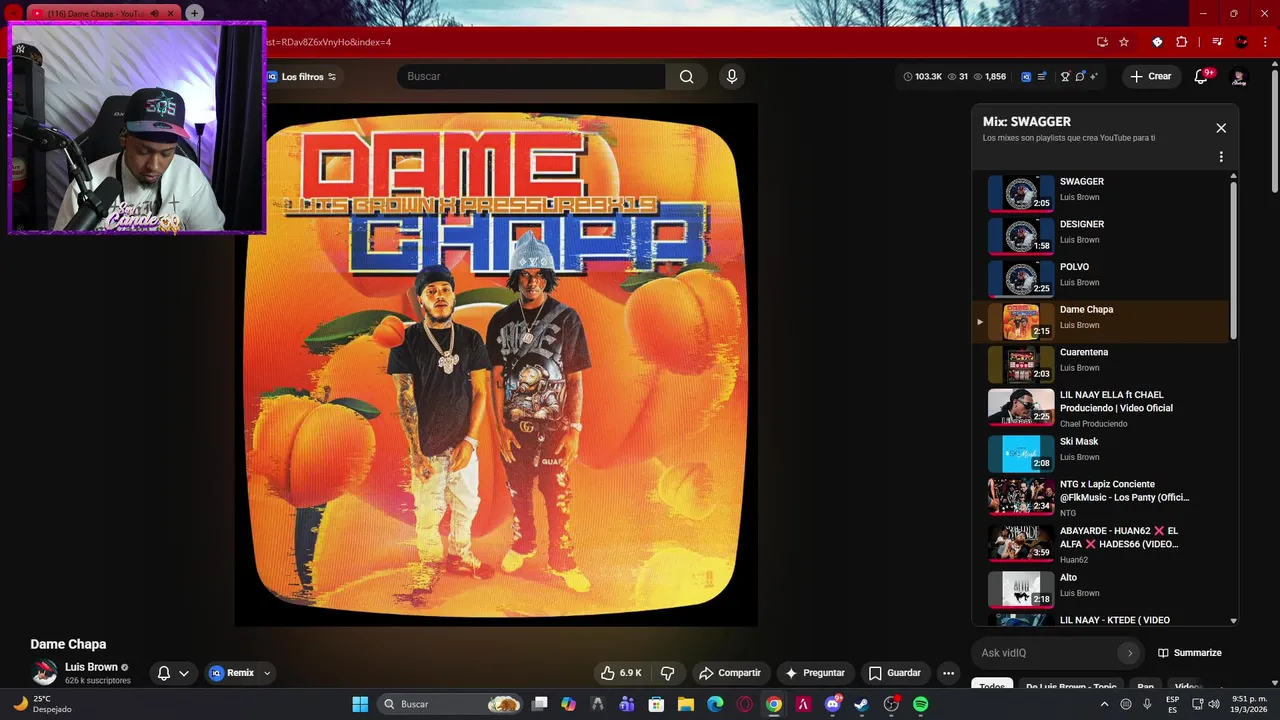Open the Luis Brown channel avatar
This screenshot has width=1280, height=720.
click(45, 672)
